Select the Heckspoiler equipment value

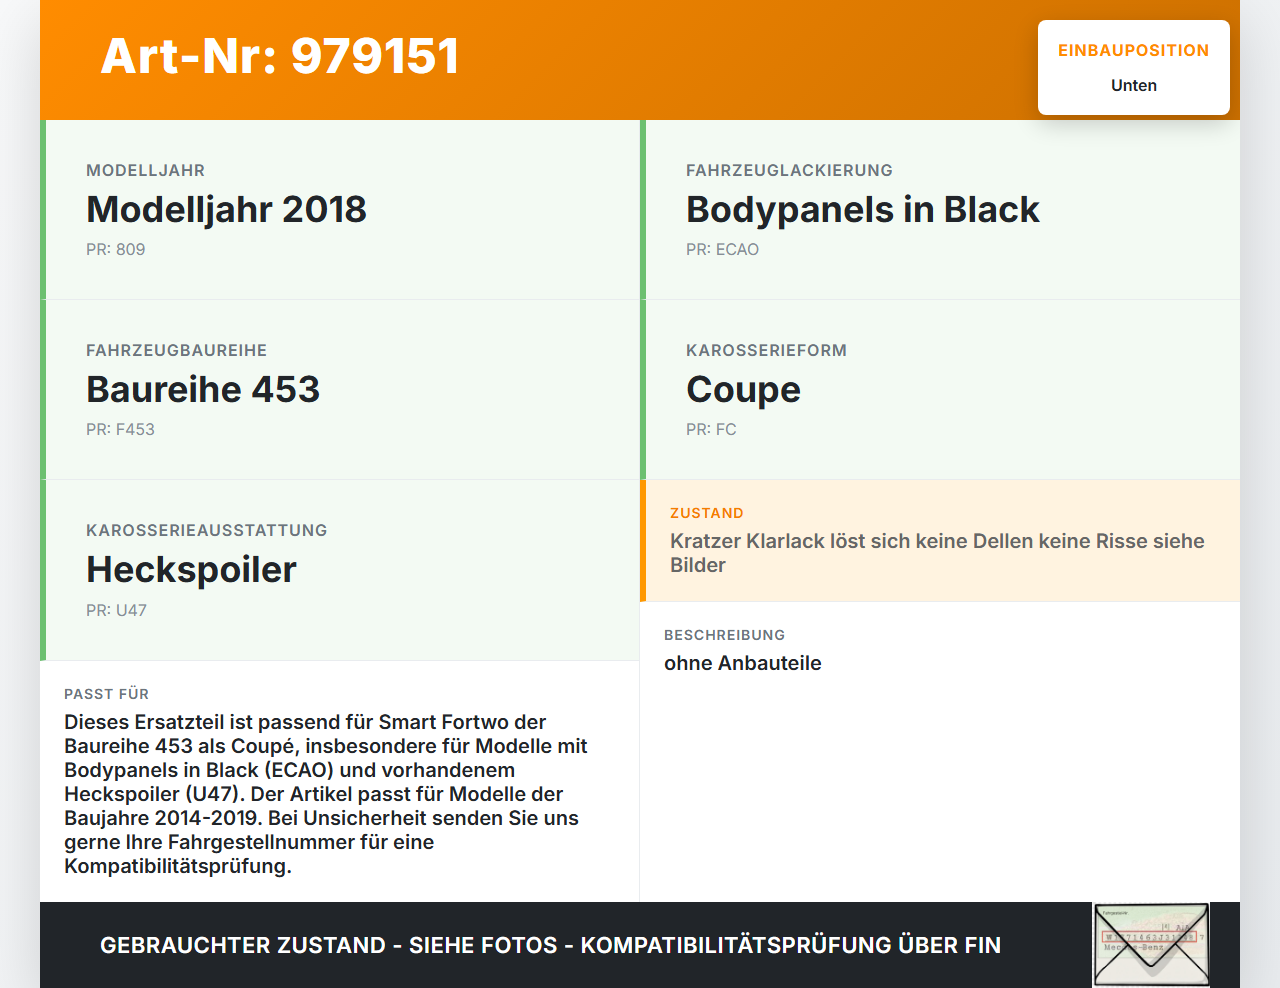click(191, 570)
